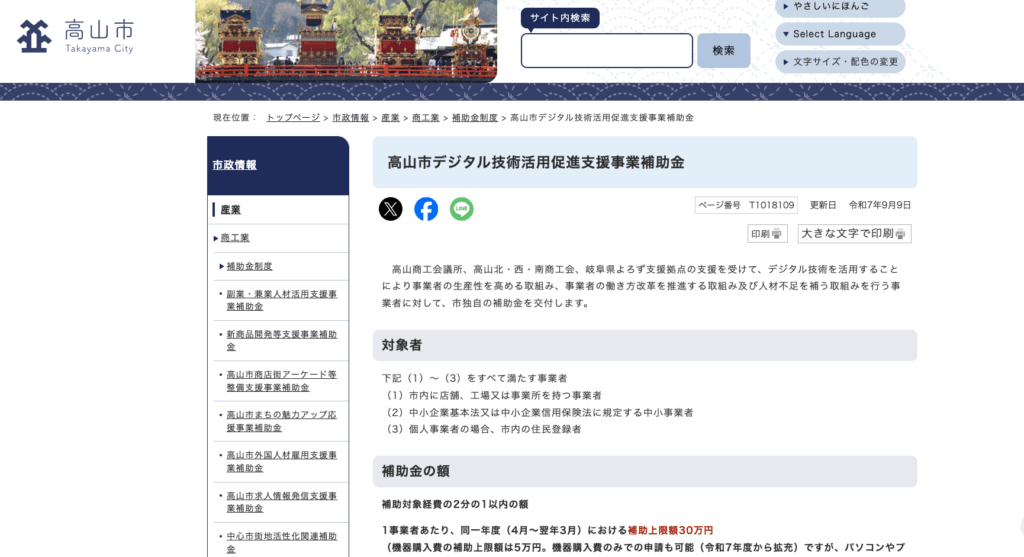Open 市政情報 breadcrumb link
This screenshot has height=557, width=1024.
(x=350, y=118)
